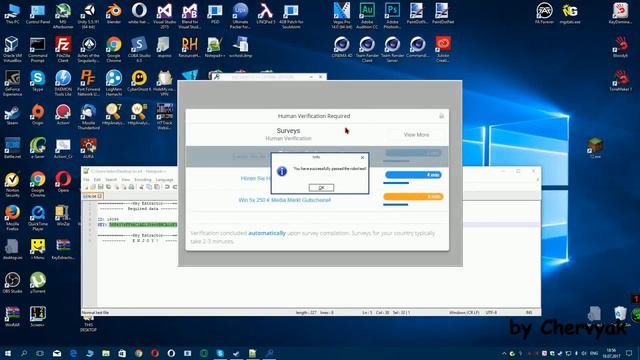Viewport: 640px width, 360px height.
Task: Click the Notepad++ desktop shortcut
Action: [215, 47]
